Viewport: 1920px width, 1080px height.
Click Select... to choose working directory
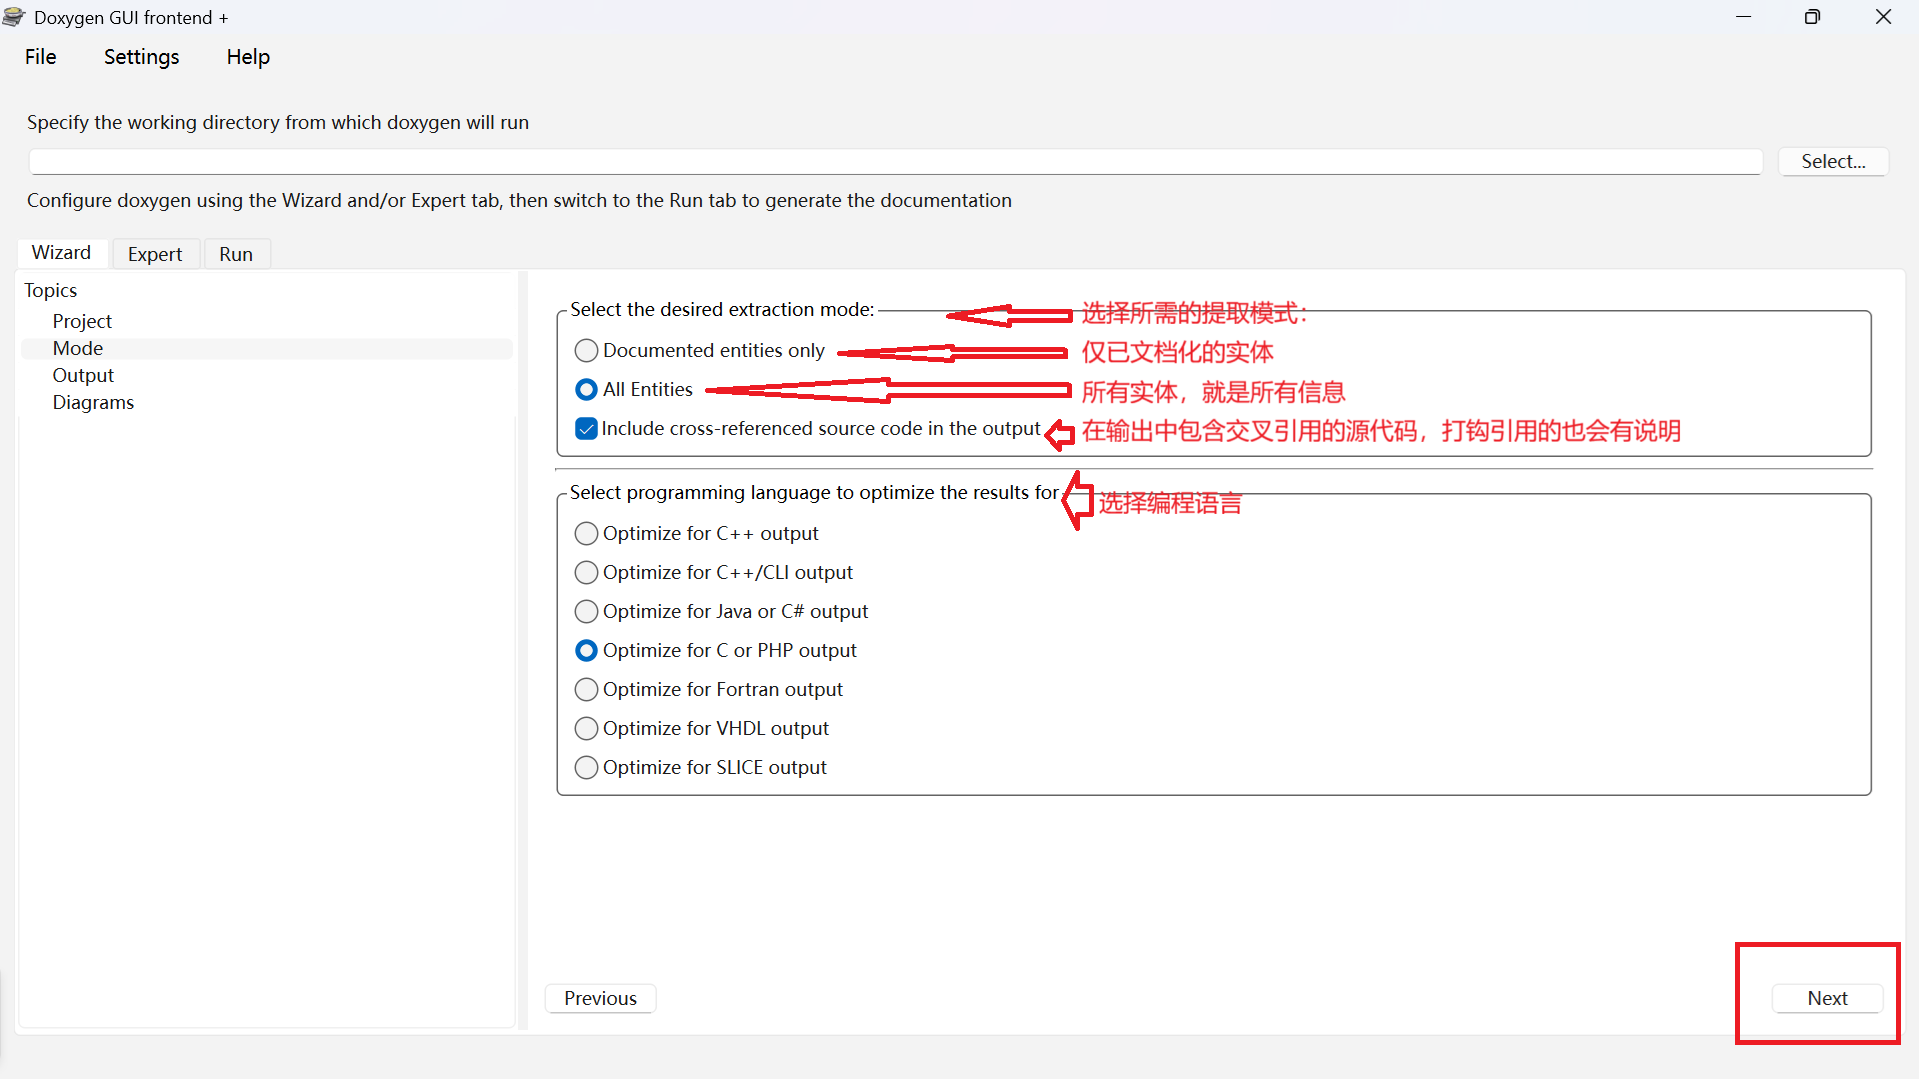[1833, 162]
